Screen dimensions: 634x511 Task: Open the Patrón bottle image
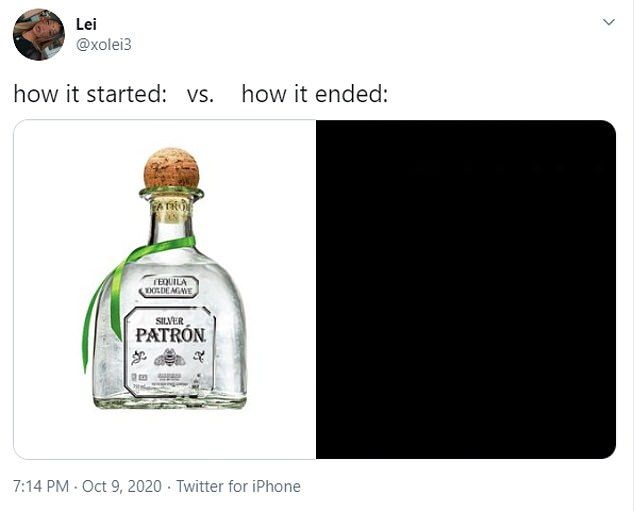165,289
